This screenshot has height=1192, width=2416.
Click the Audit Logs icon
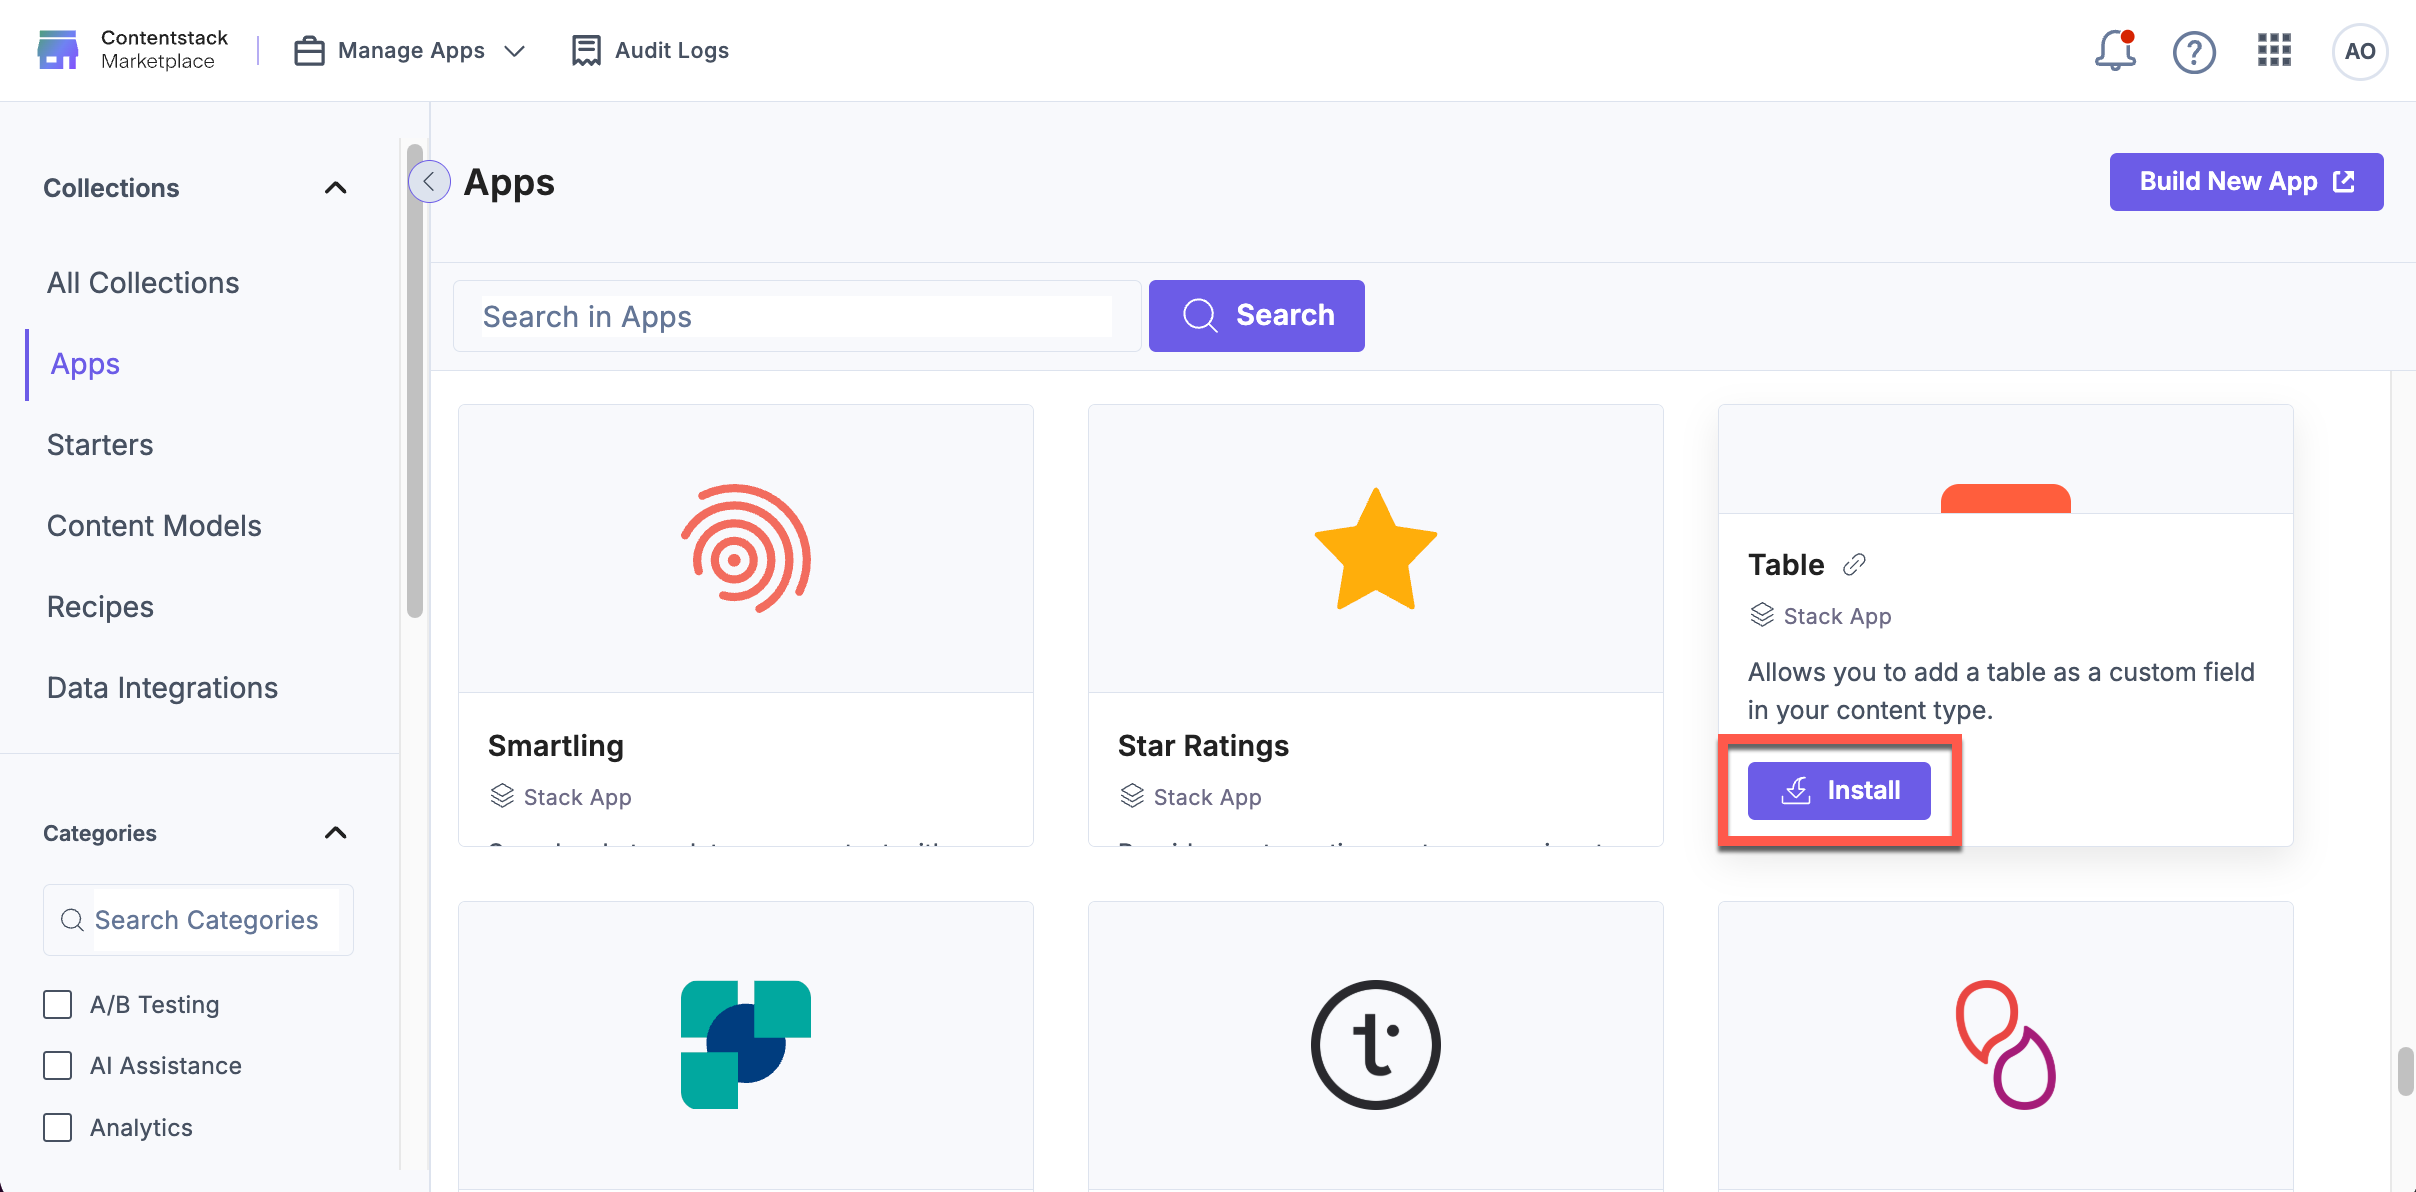[586, 50]
